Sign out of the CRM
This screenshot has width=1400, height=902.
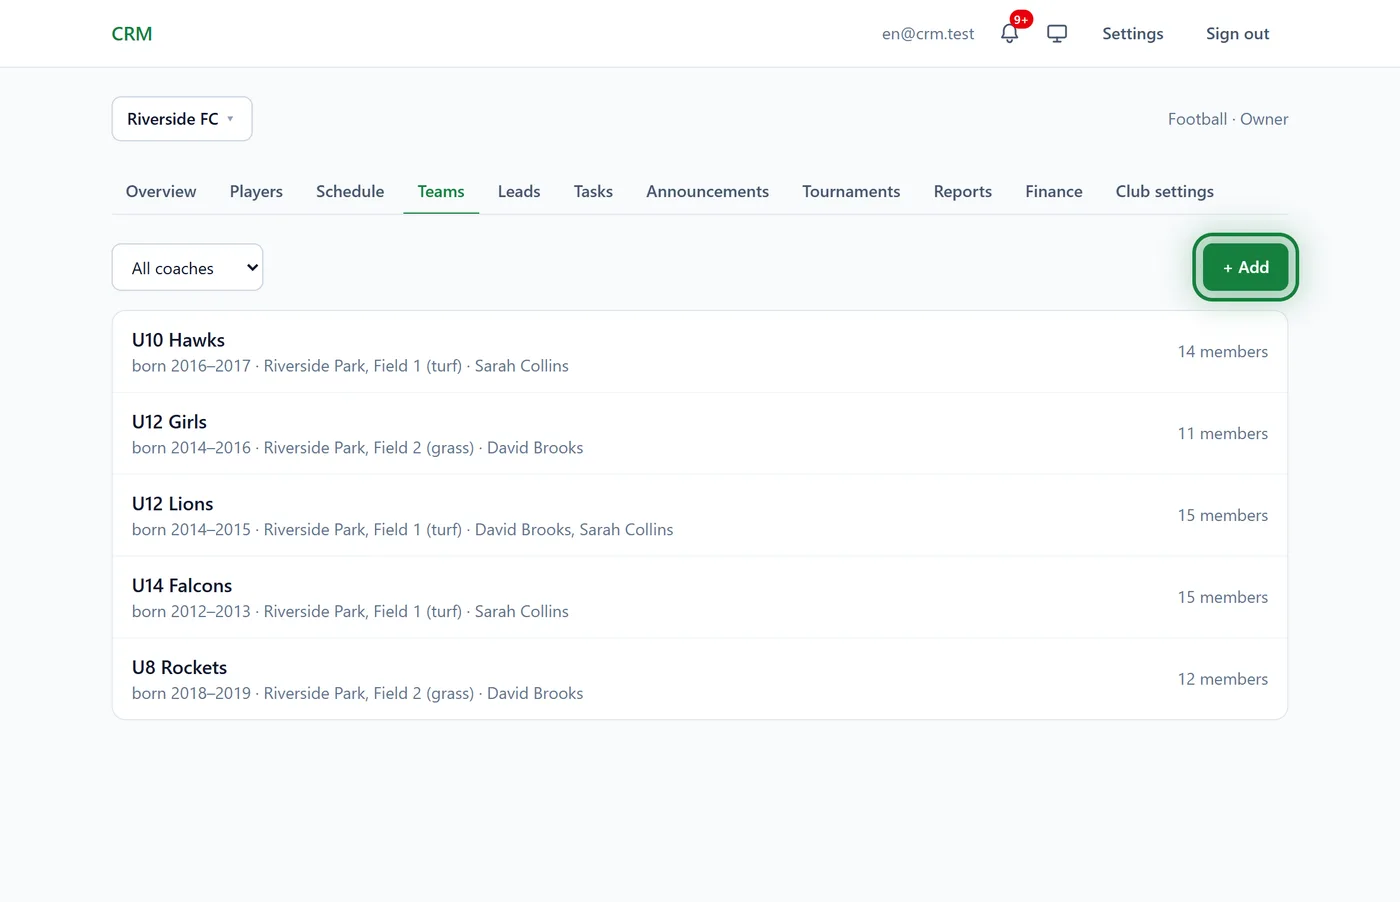click(x=1237, y=33)
